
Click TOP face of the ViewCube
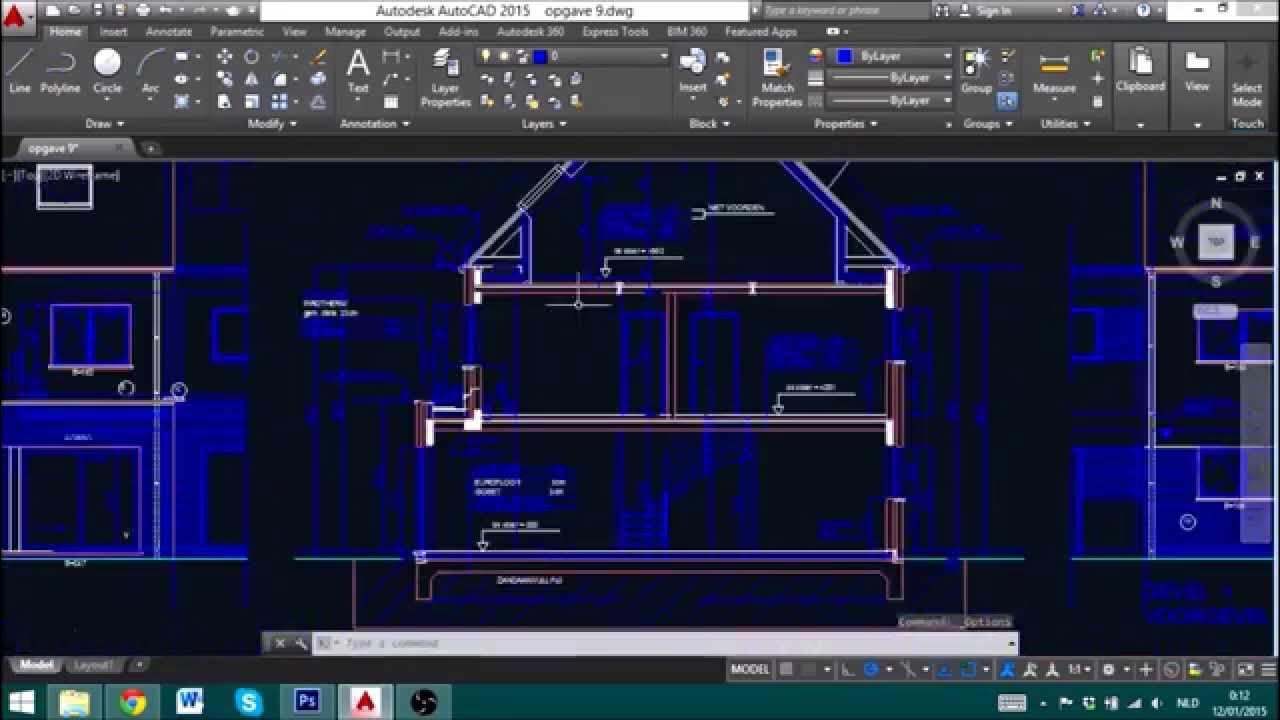point(1216,242)
